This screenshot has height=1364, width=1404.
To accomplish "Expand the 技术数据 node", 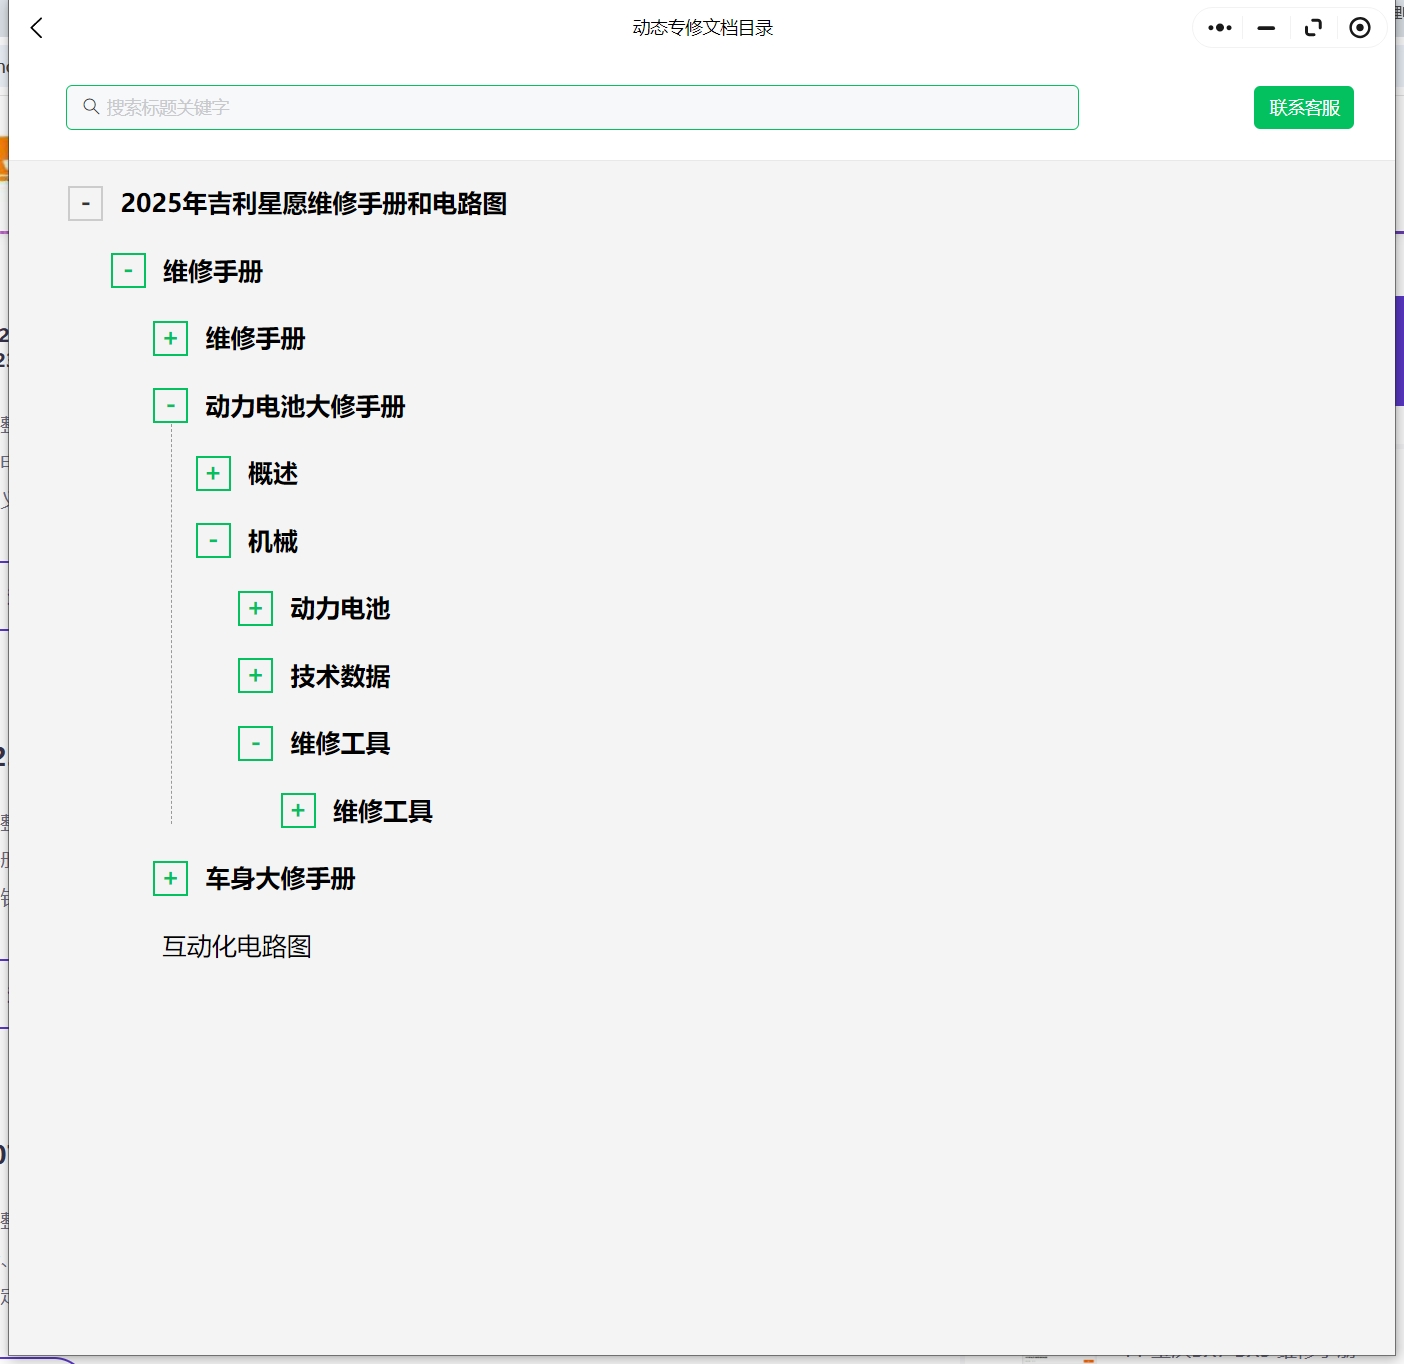I will (255, 675).
